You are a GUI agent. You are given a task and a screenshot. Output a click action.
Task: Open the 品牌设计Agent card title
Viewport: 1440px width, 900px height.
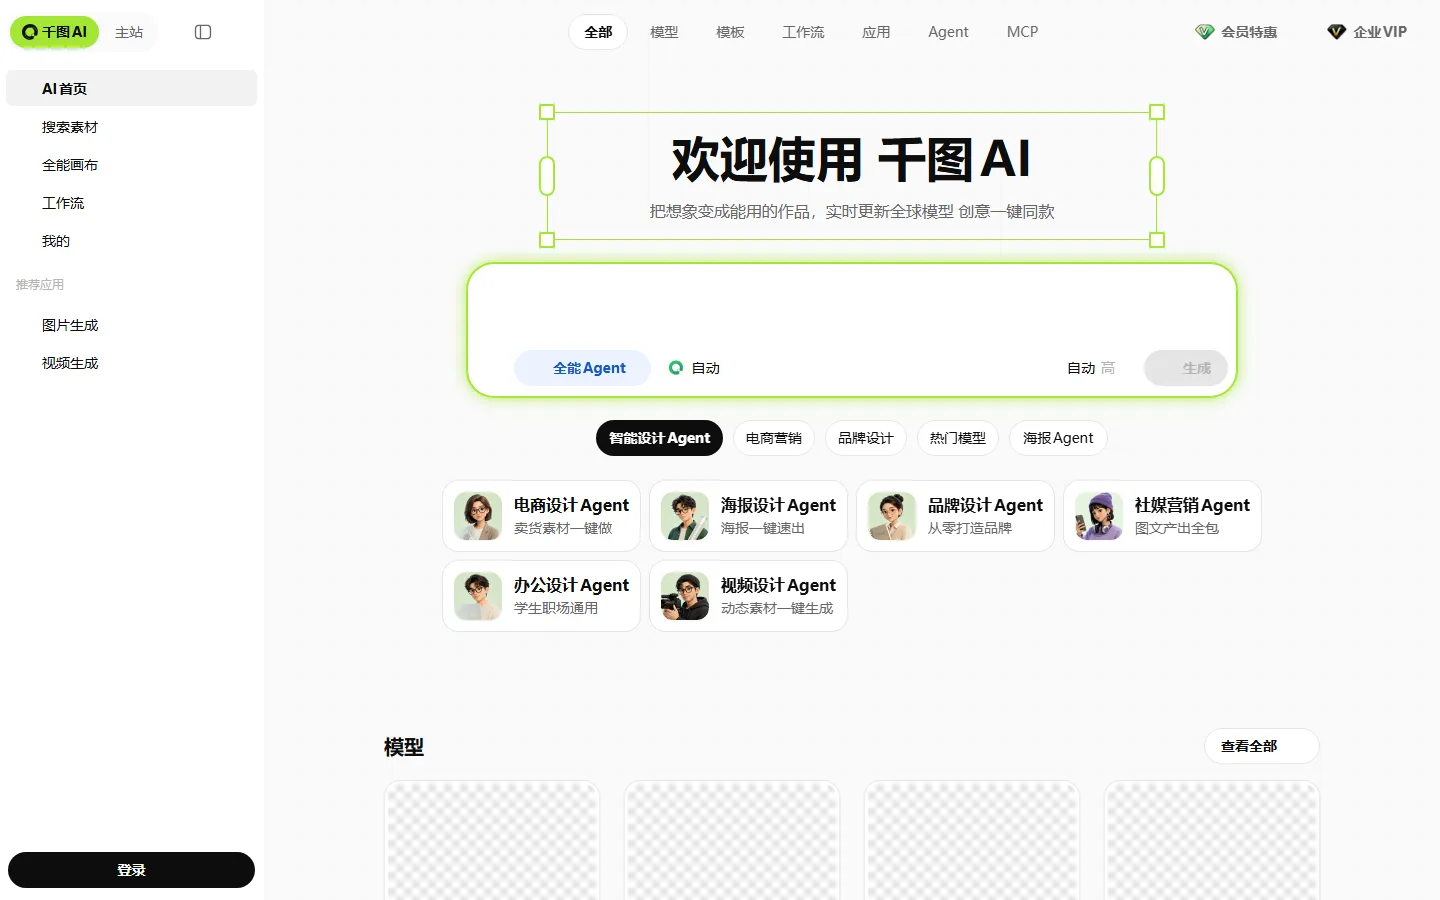(985, 505)
